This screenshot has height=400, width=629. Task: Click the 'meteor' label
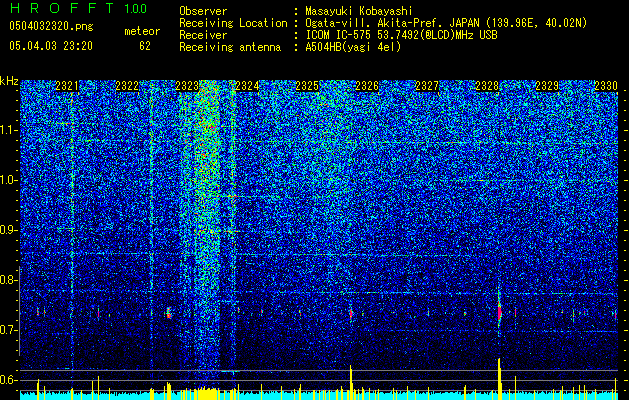pyautogui.click(x=142, y=31)
